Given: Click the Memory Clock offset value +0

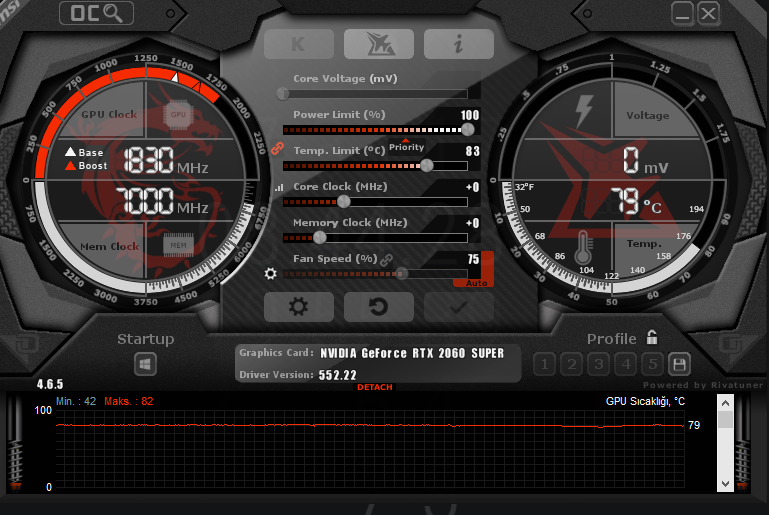Looking at the screenshot, I should (x=472, y=223).
